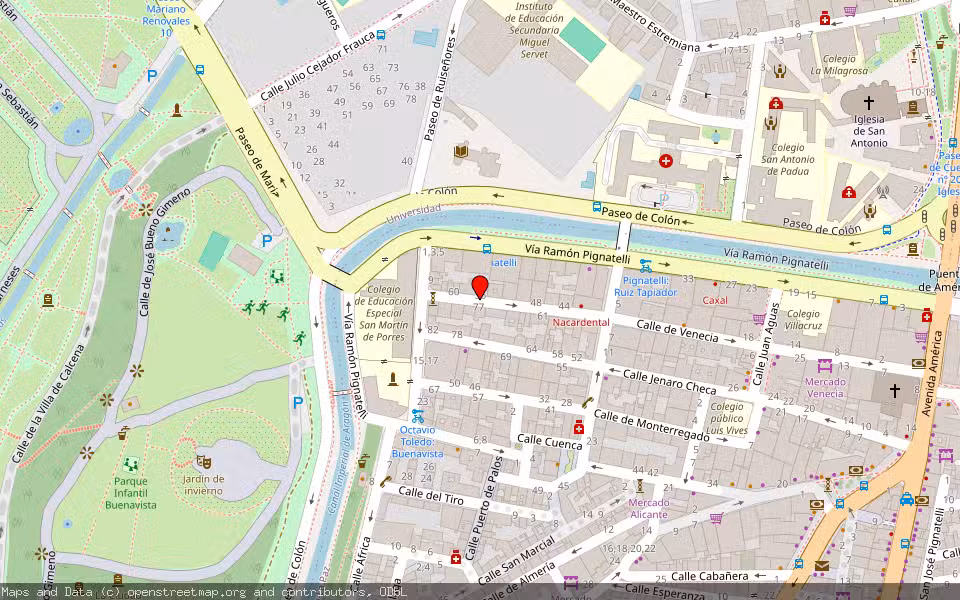960x600 pixels.
Task: Click the Nacardental label
Action: click(x=581, y=322)
